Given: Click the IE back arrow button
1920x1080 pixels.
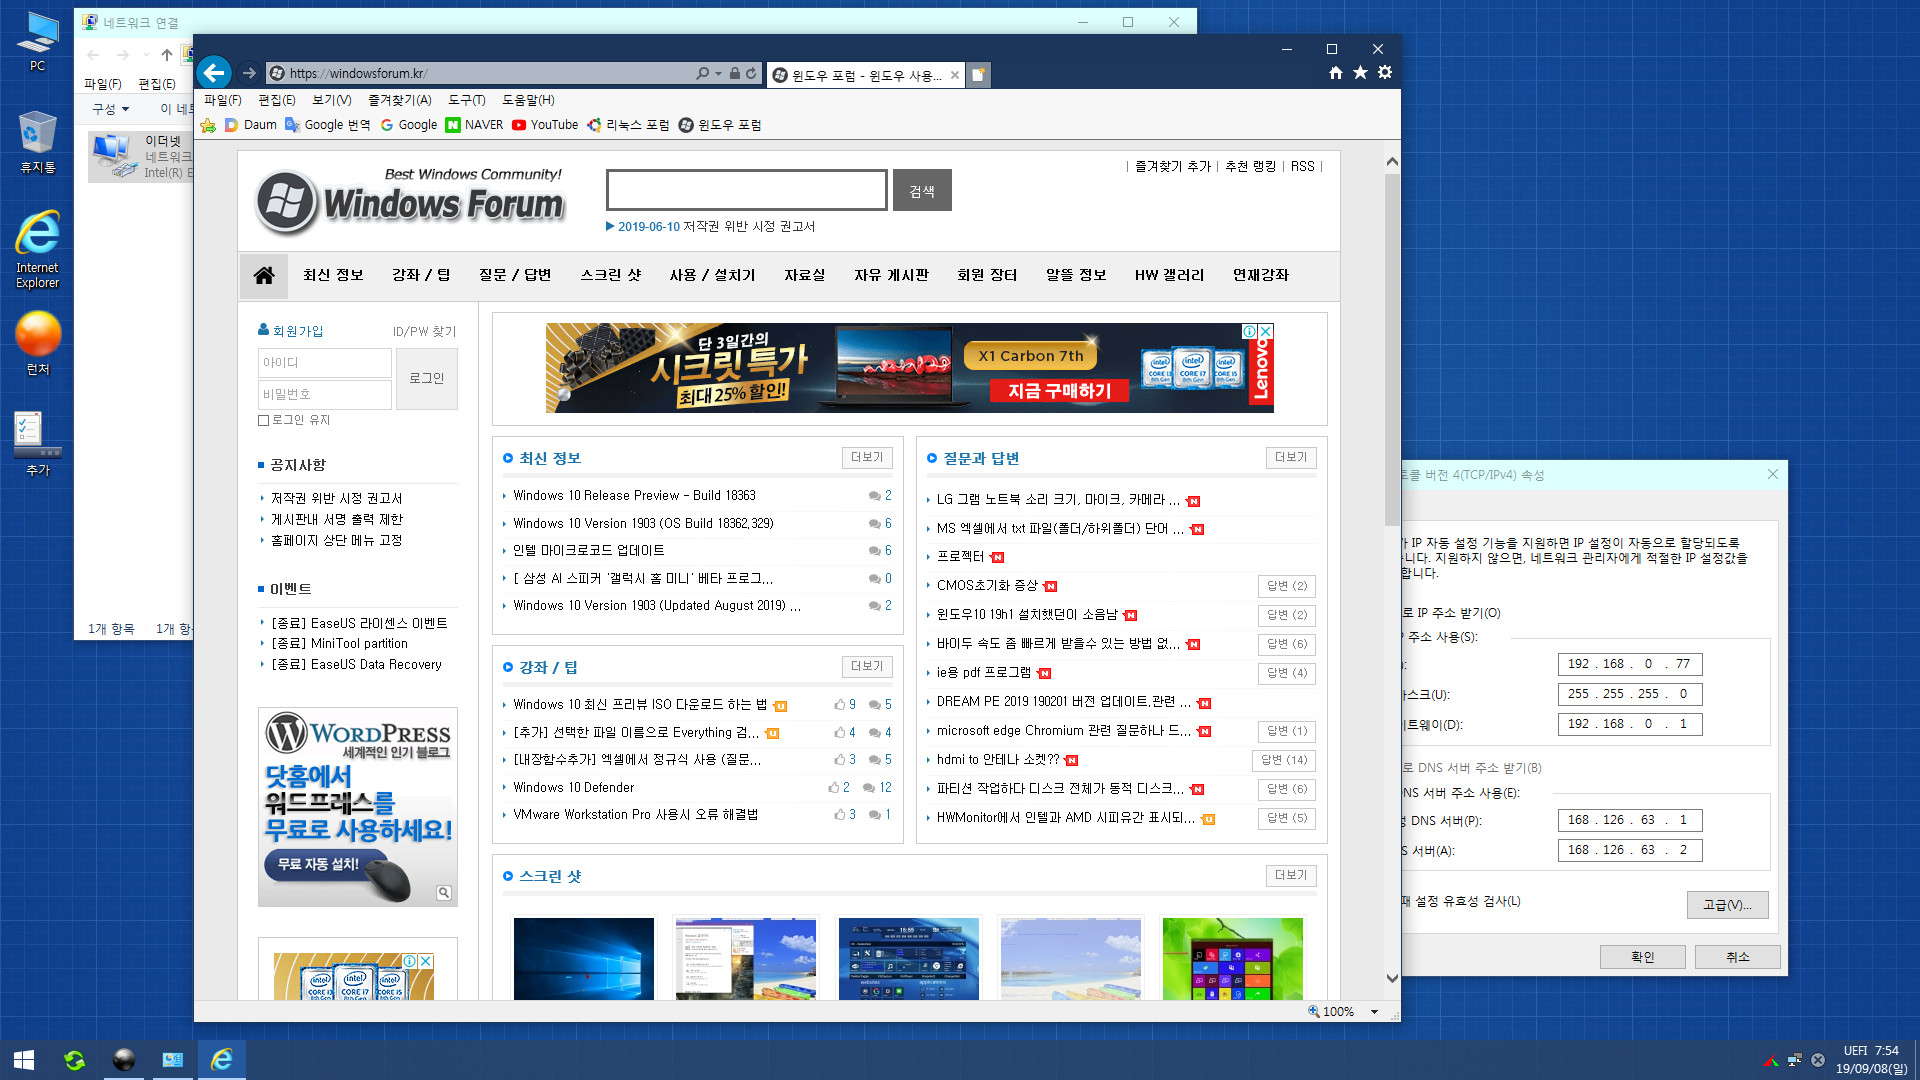Looking at the screenshot, I should [213, 73].
